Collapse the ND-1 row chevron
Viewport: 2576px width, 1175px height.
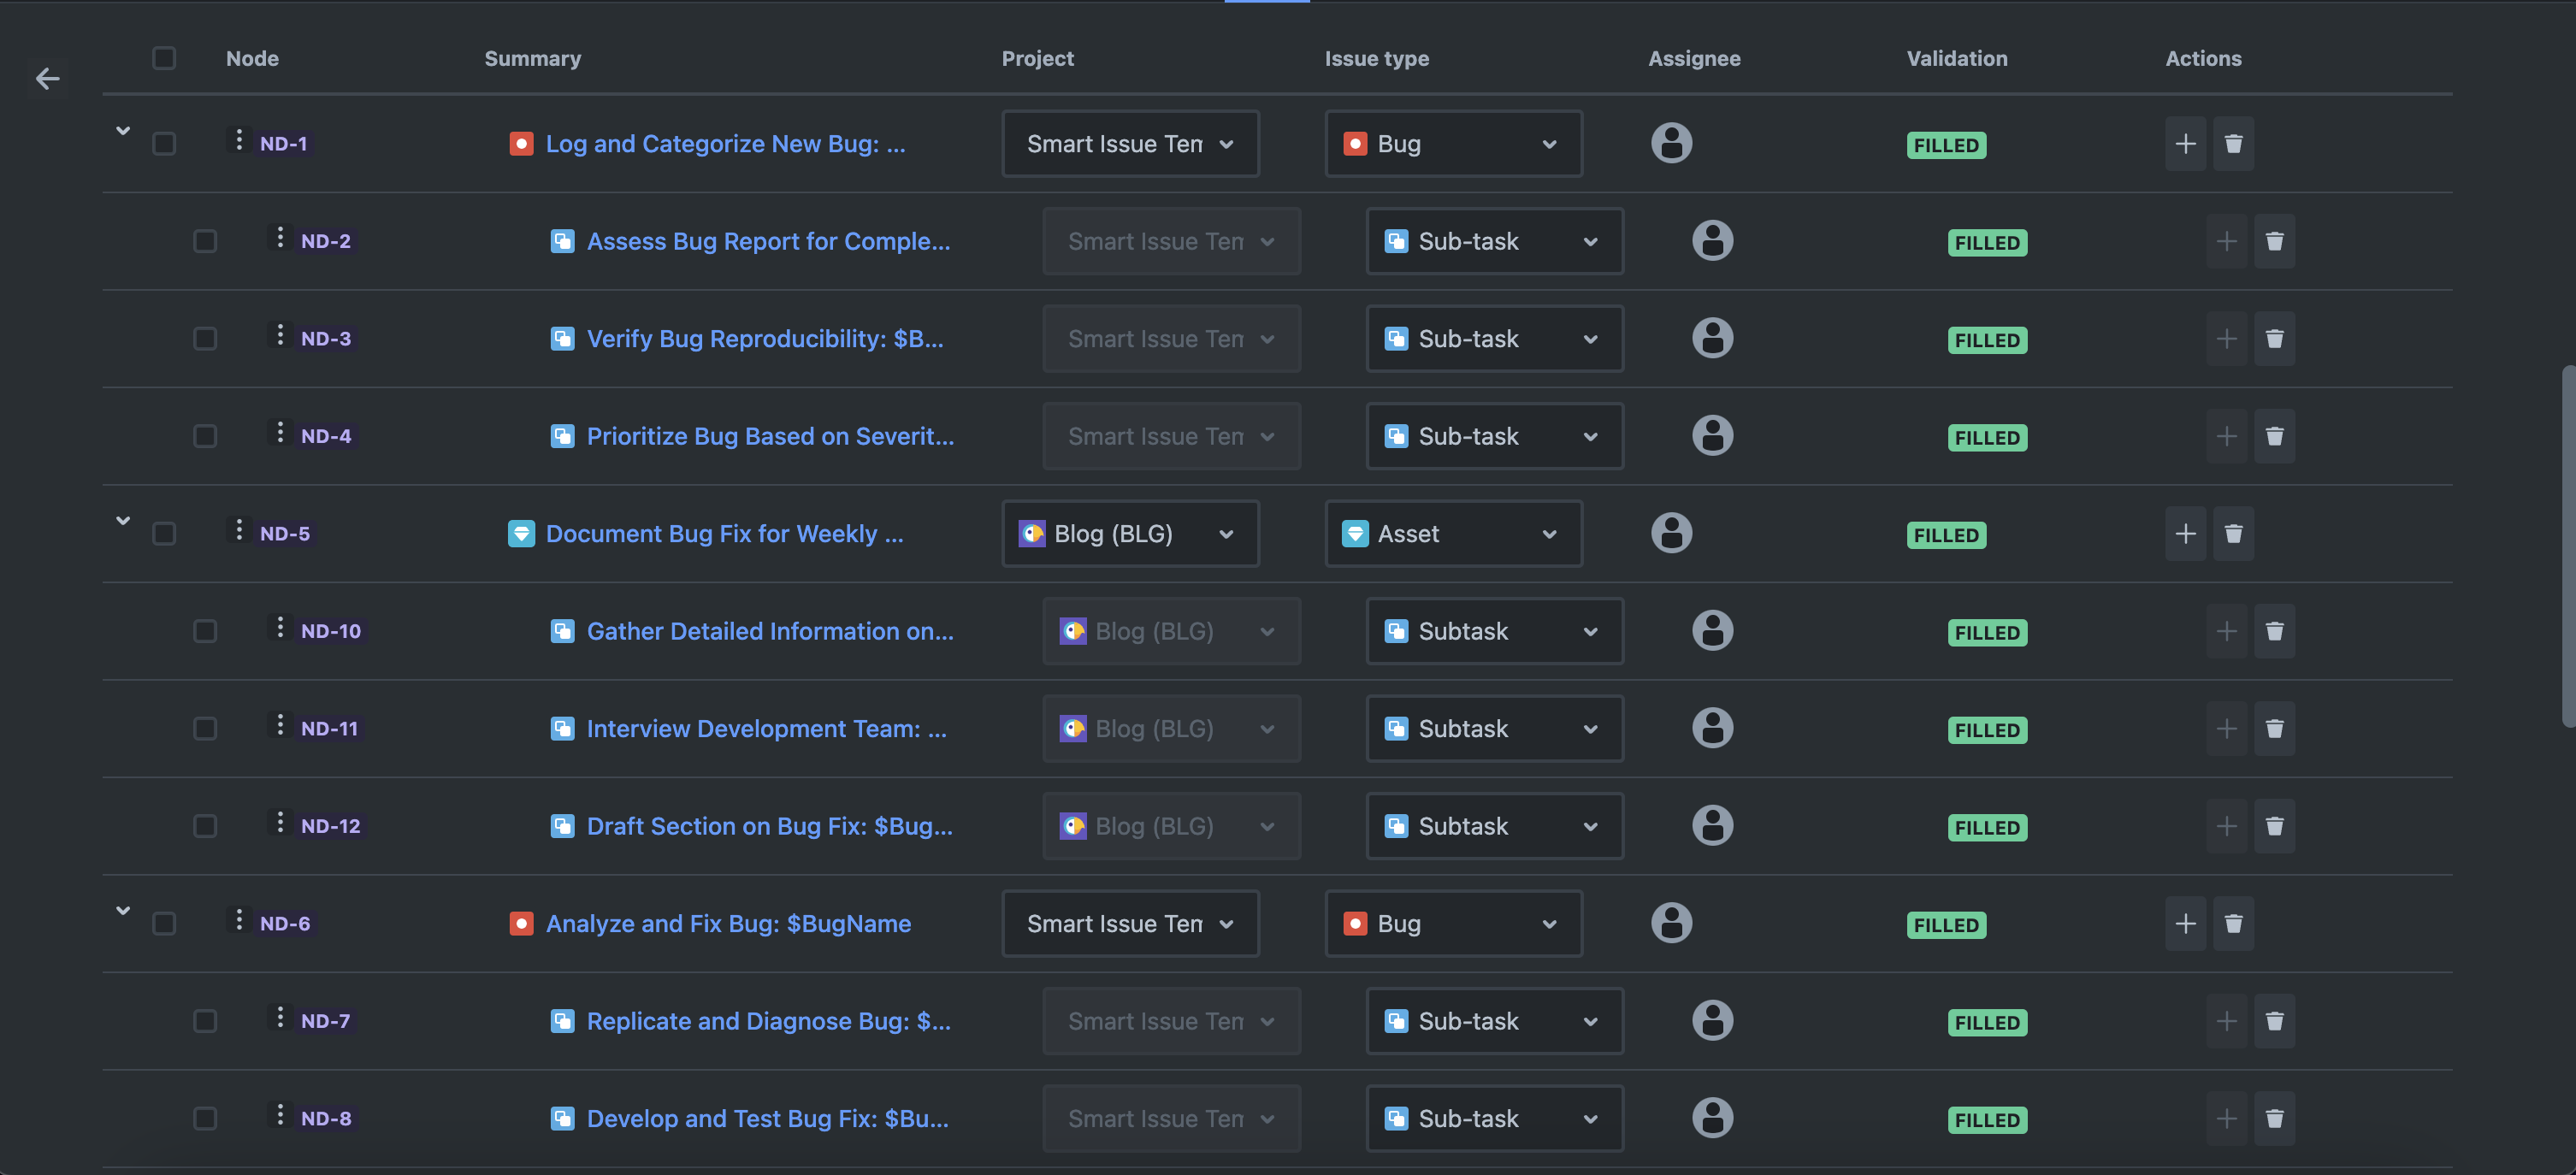point(123,131)
